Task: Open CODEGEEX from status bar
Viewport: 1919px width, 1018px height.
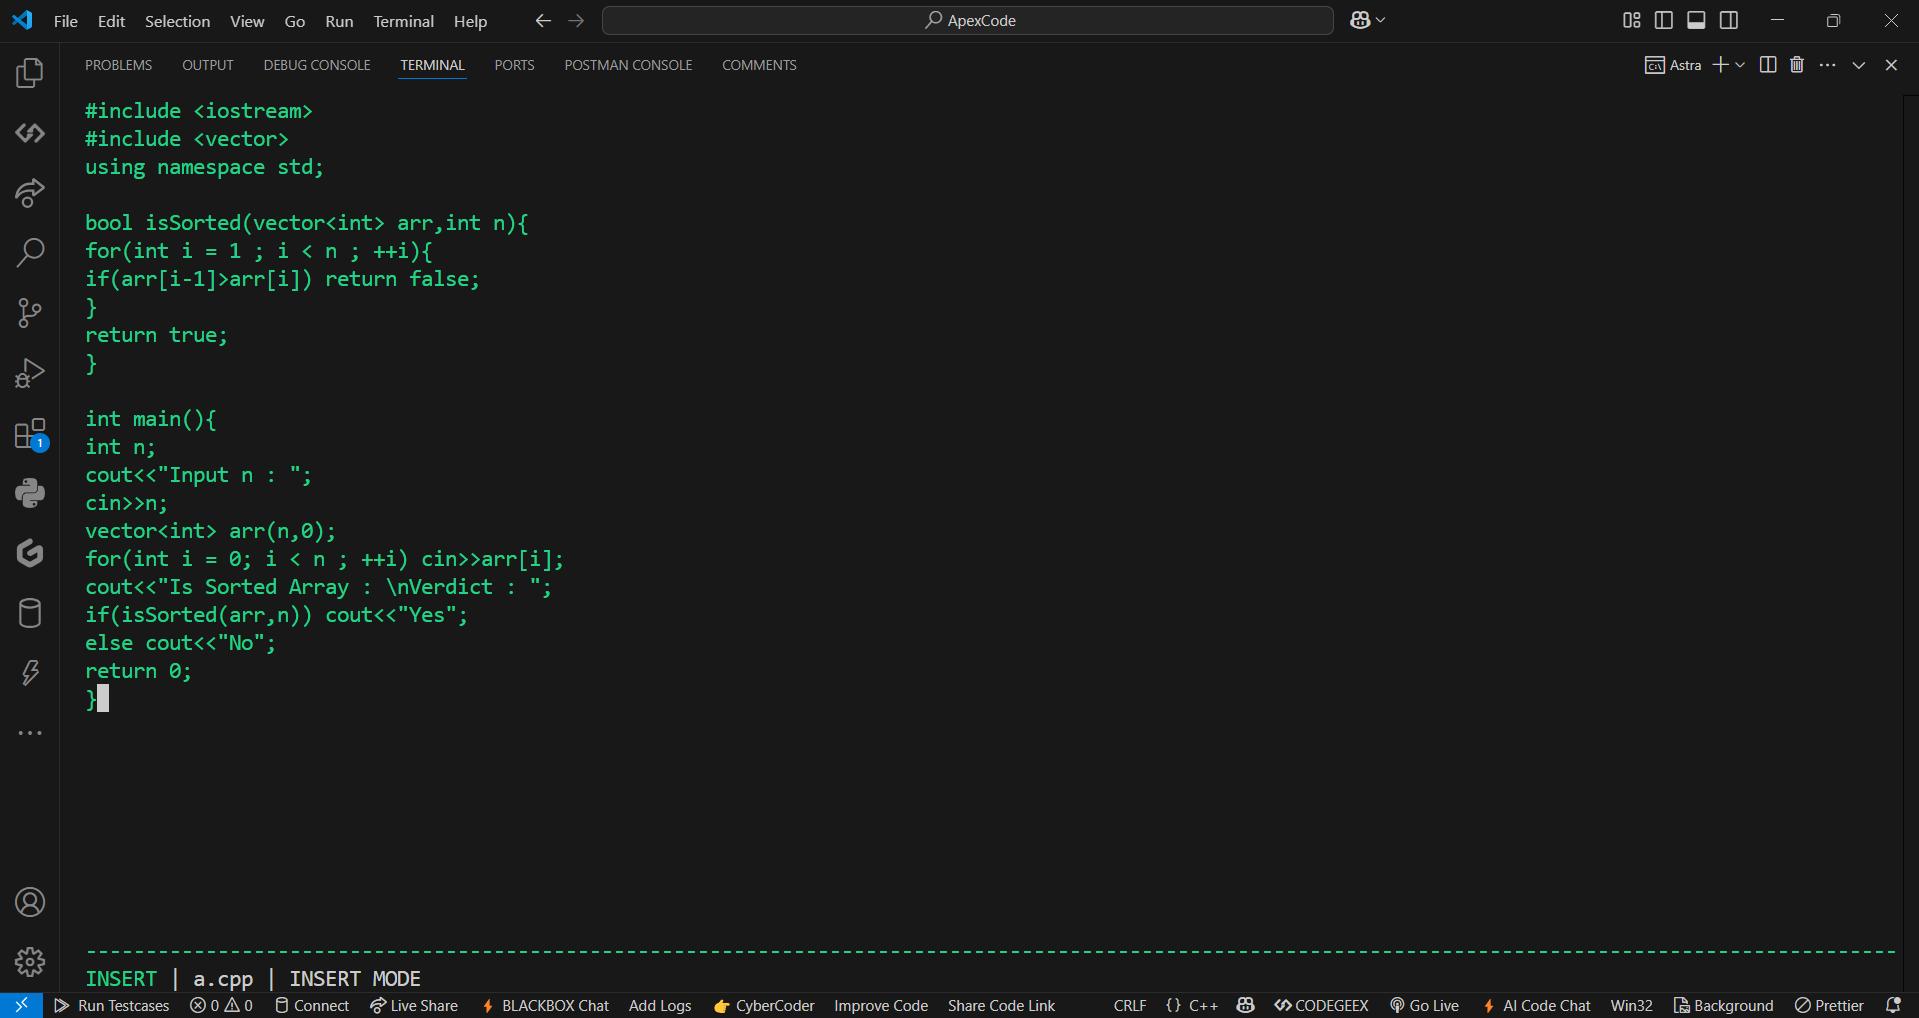Action: coord(1321,1005)
